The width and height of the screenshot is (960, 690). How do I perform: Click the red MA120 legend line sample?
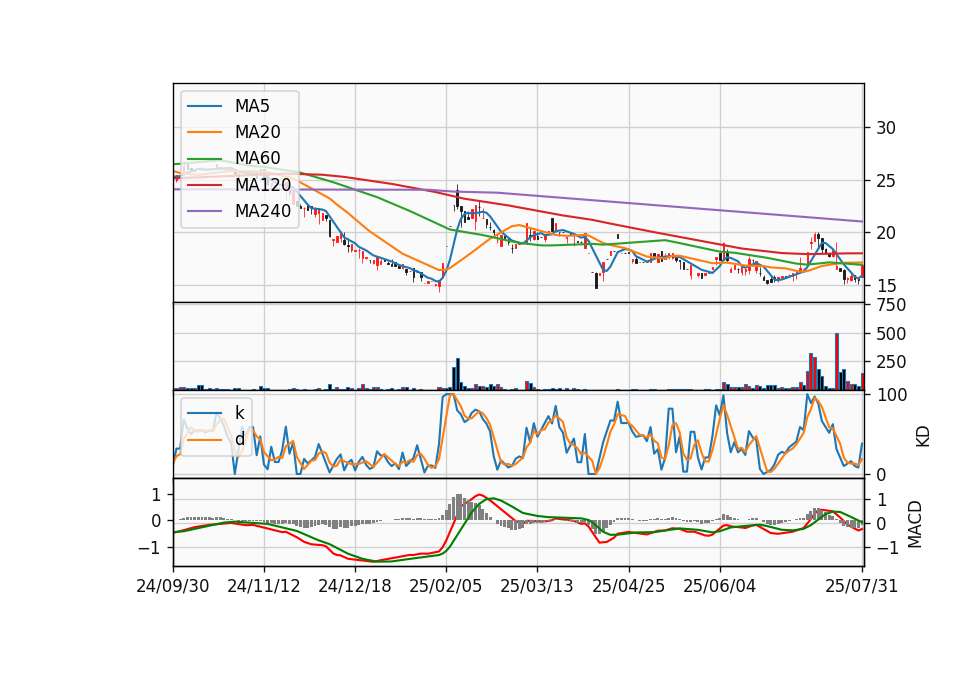204,184
